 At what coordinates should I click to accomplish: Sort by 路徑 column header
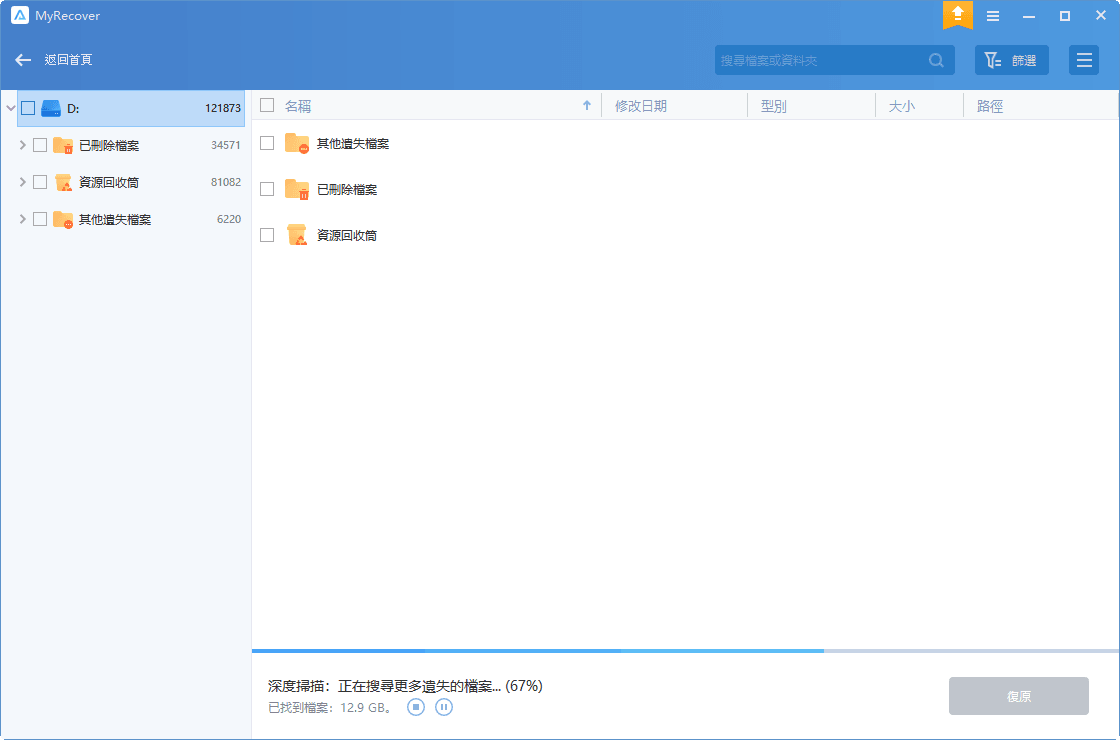(990, 106)
